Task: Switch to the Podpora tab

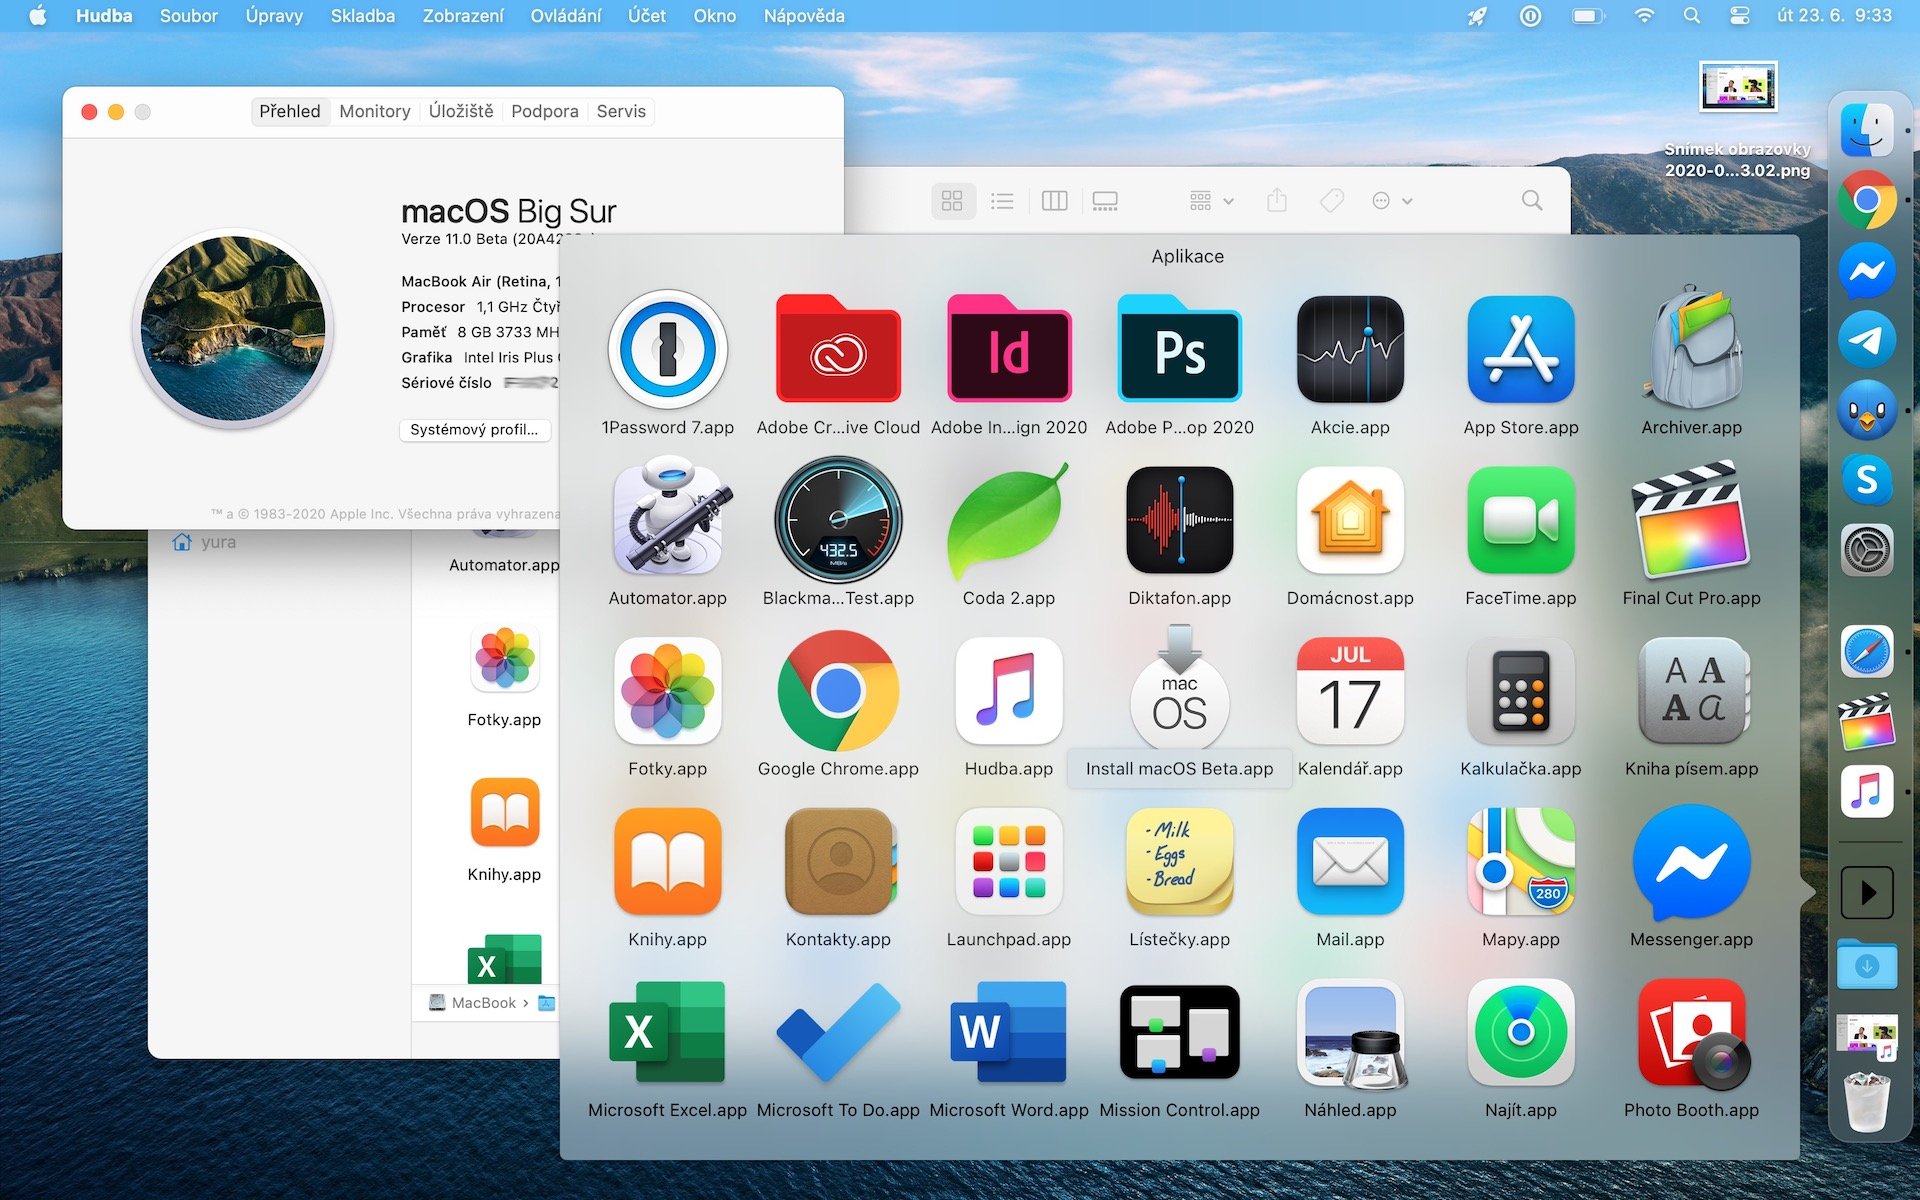Action: (545, 111)
